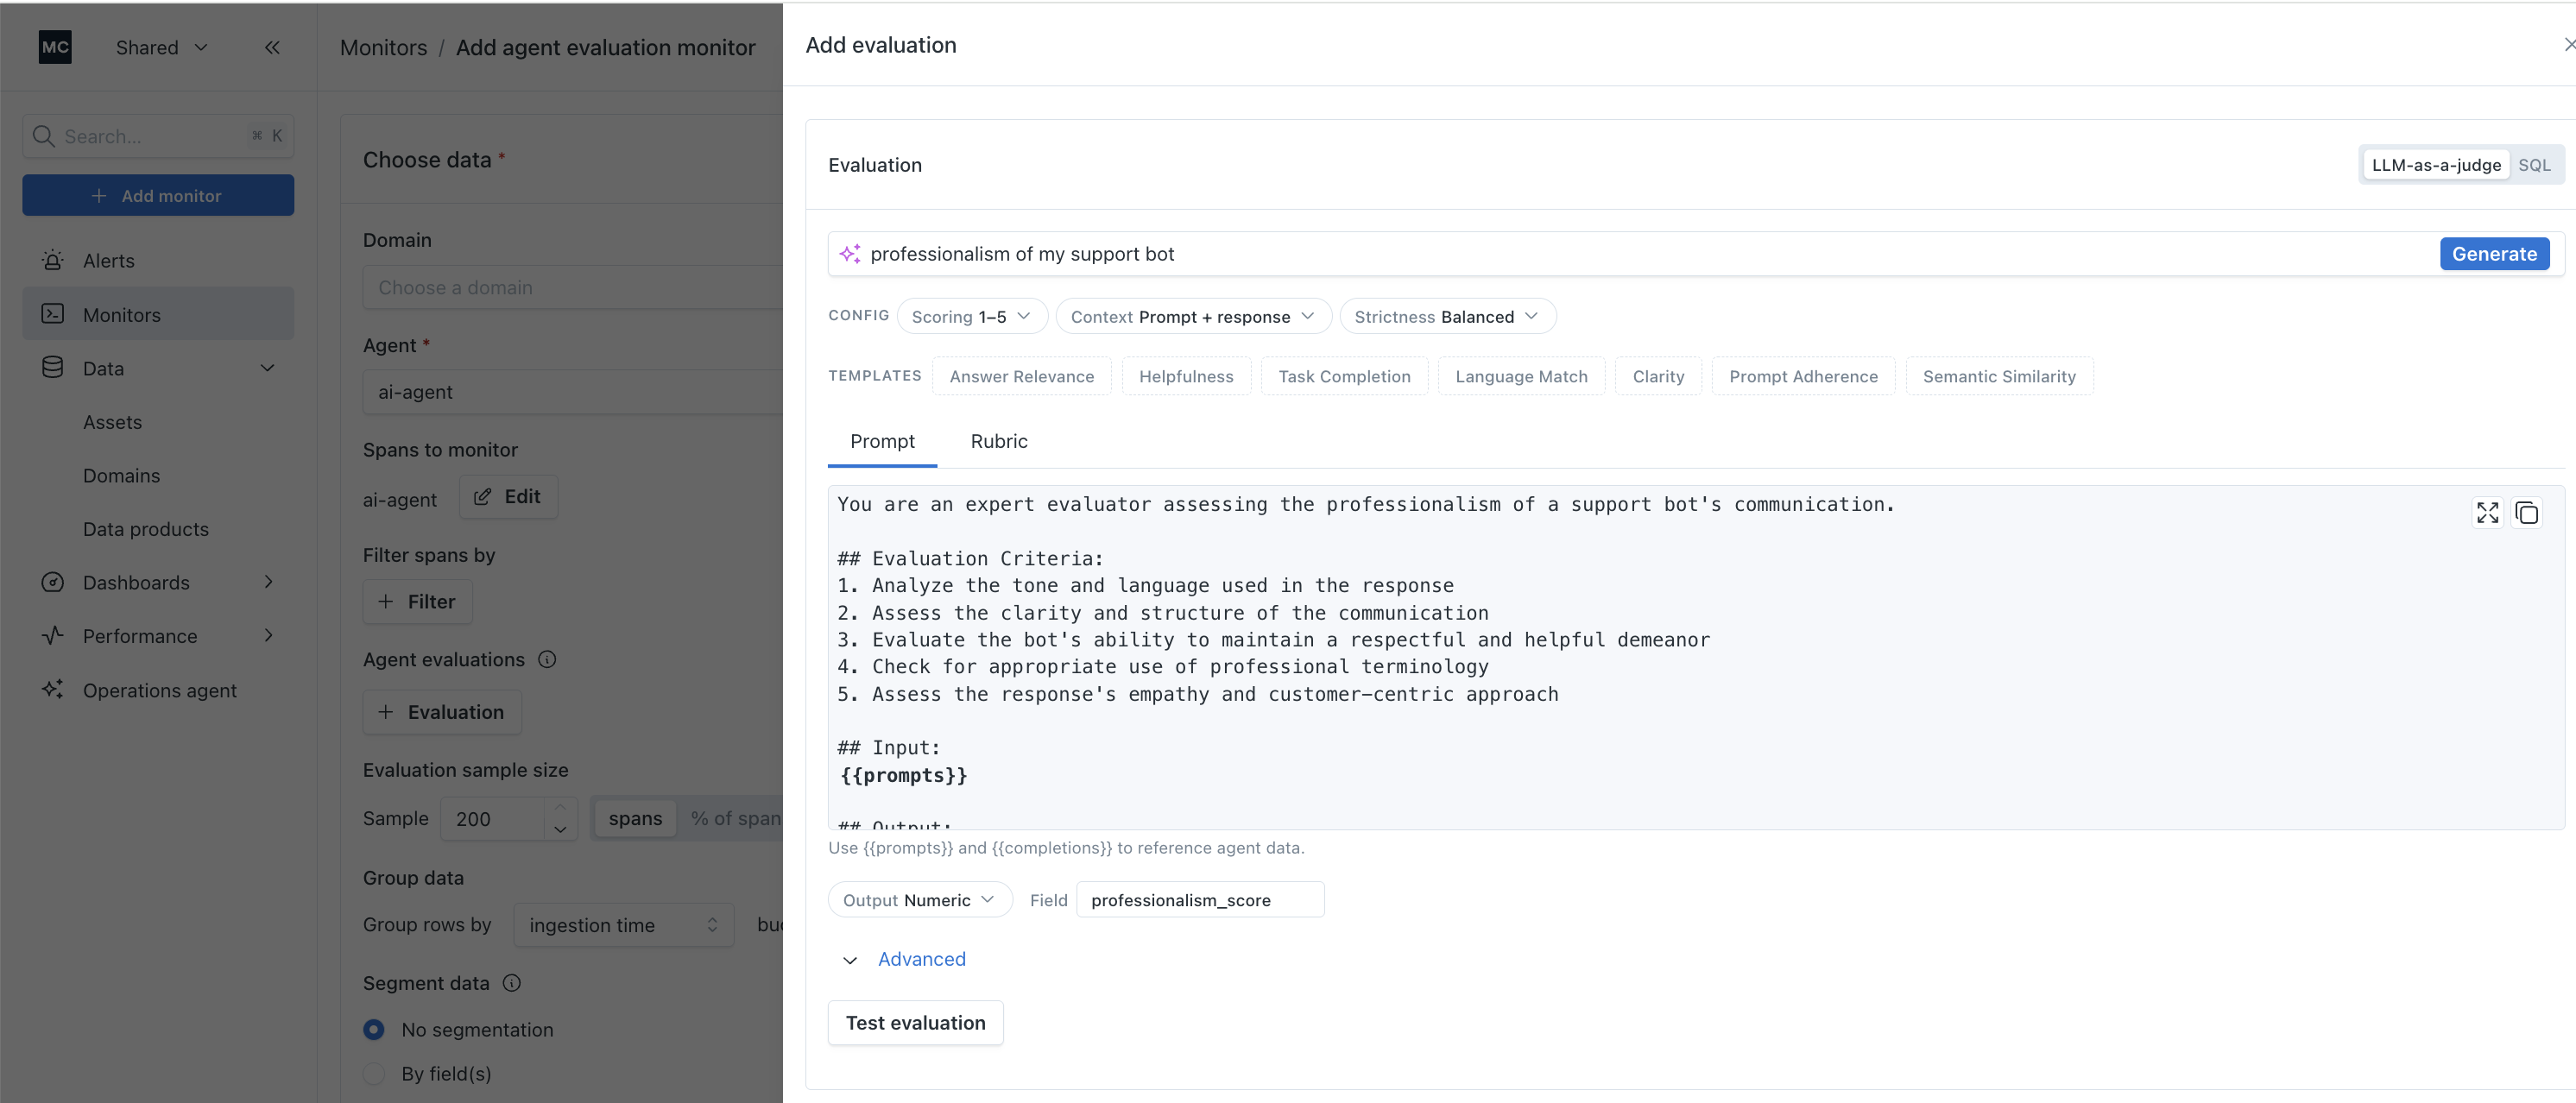The height and width of the screenshot is (1103, 2576).
Task: Open Monitors in the sidebar menu
Action: 122,314
